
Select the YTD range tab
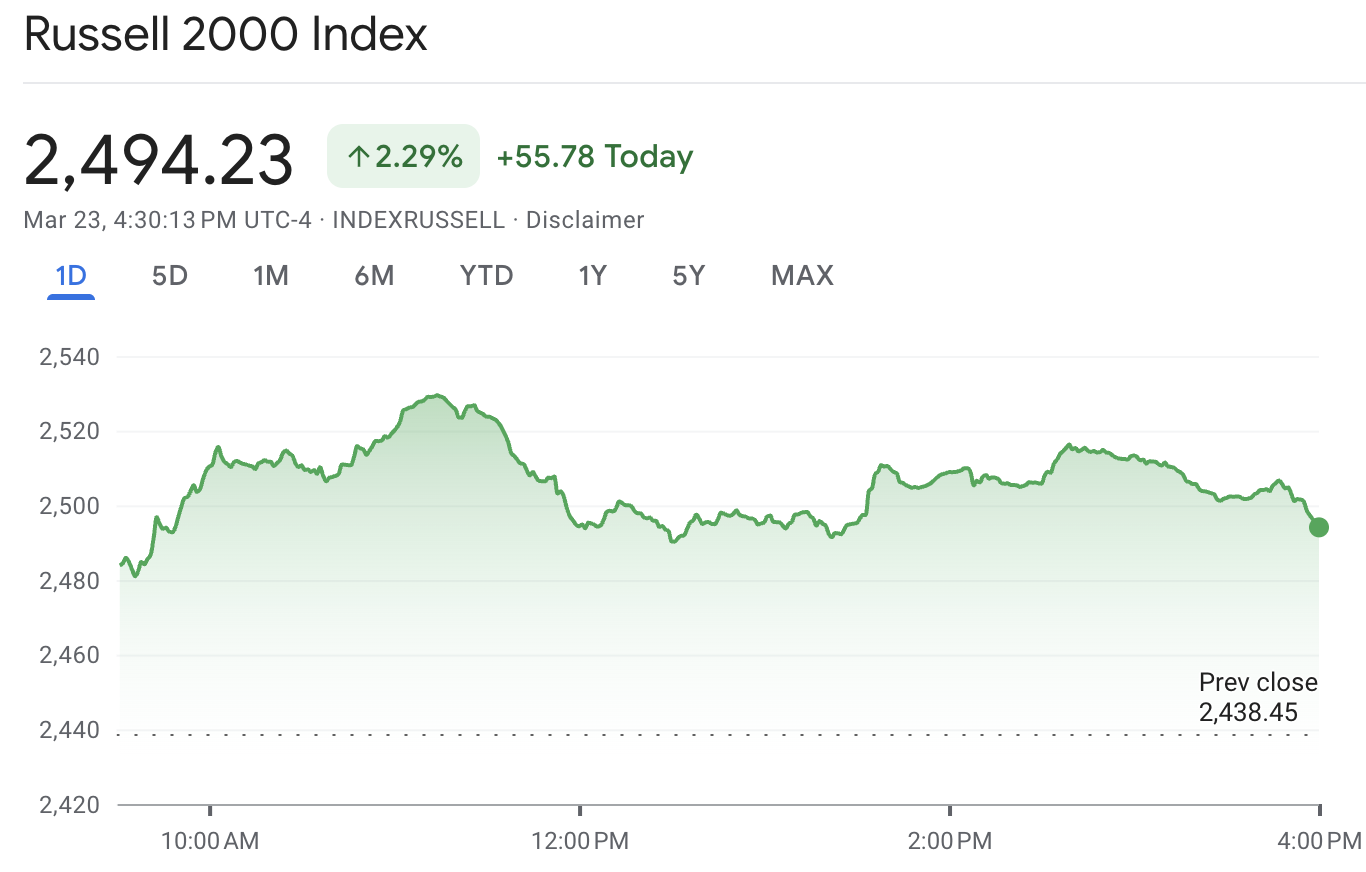(486, 275)
